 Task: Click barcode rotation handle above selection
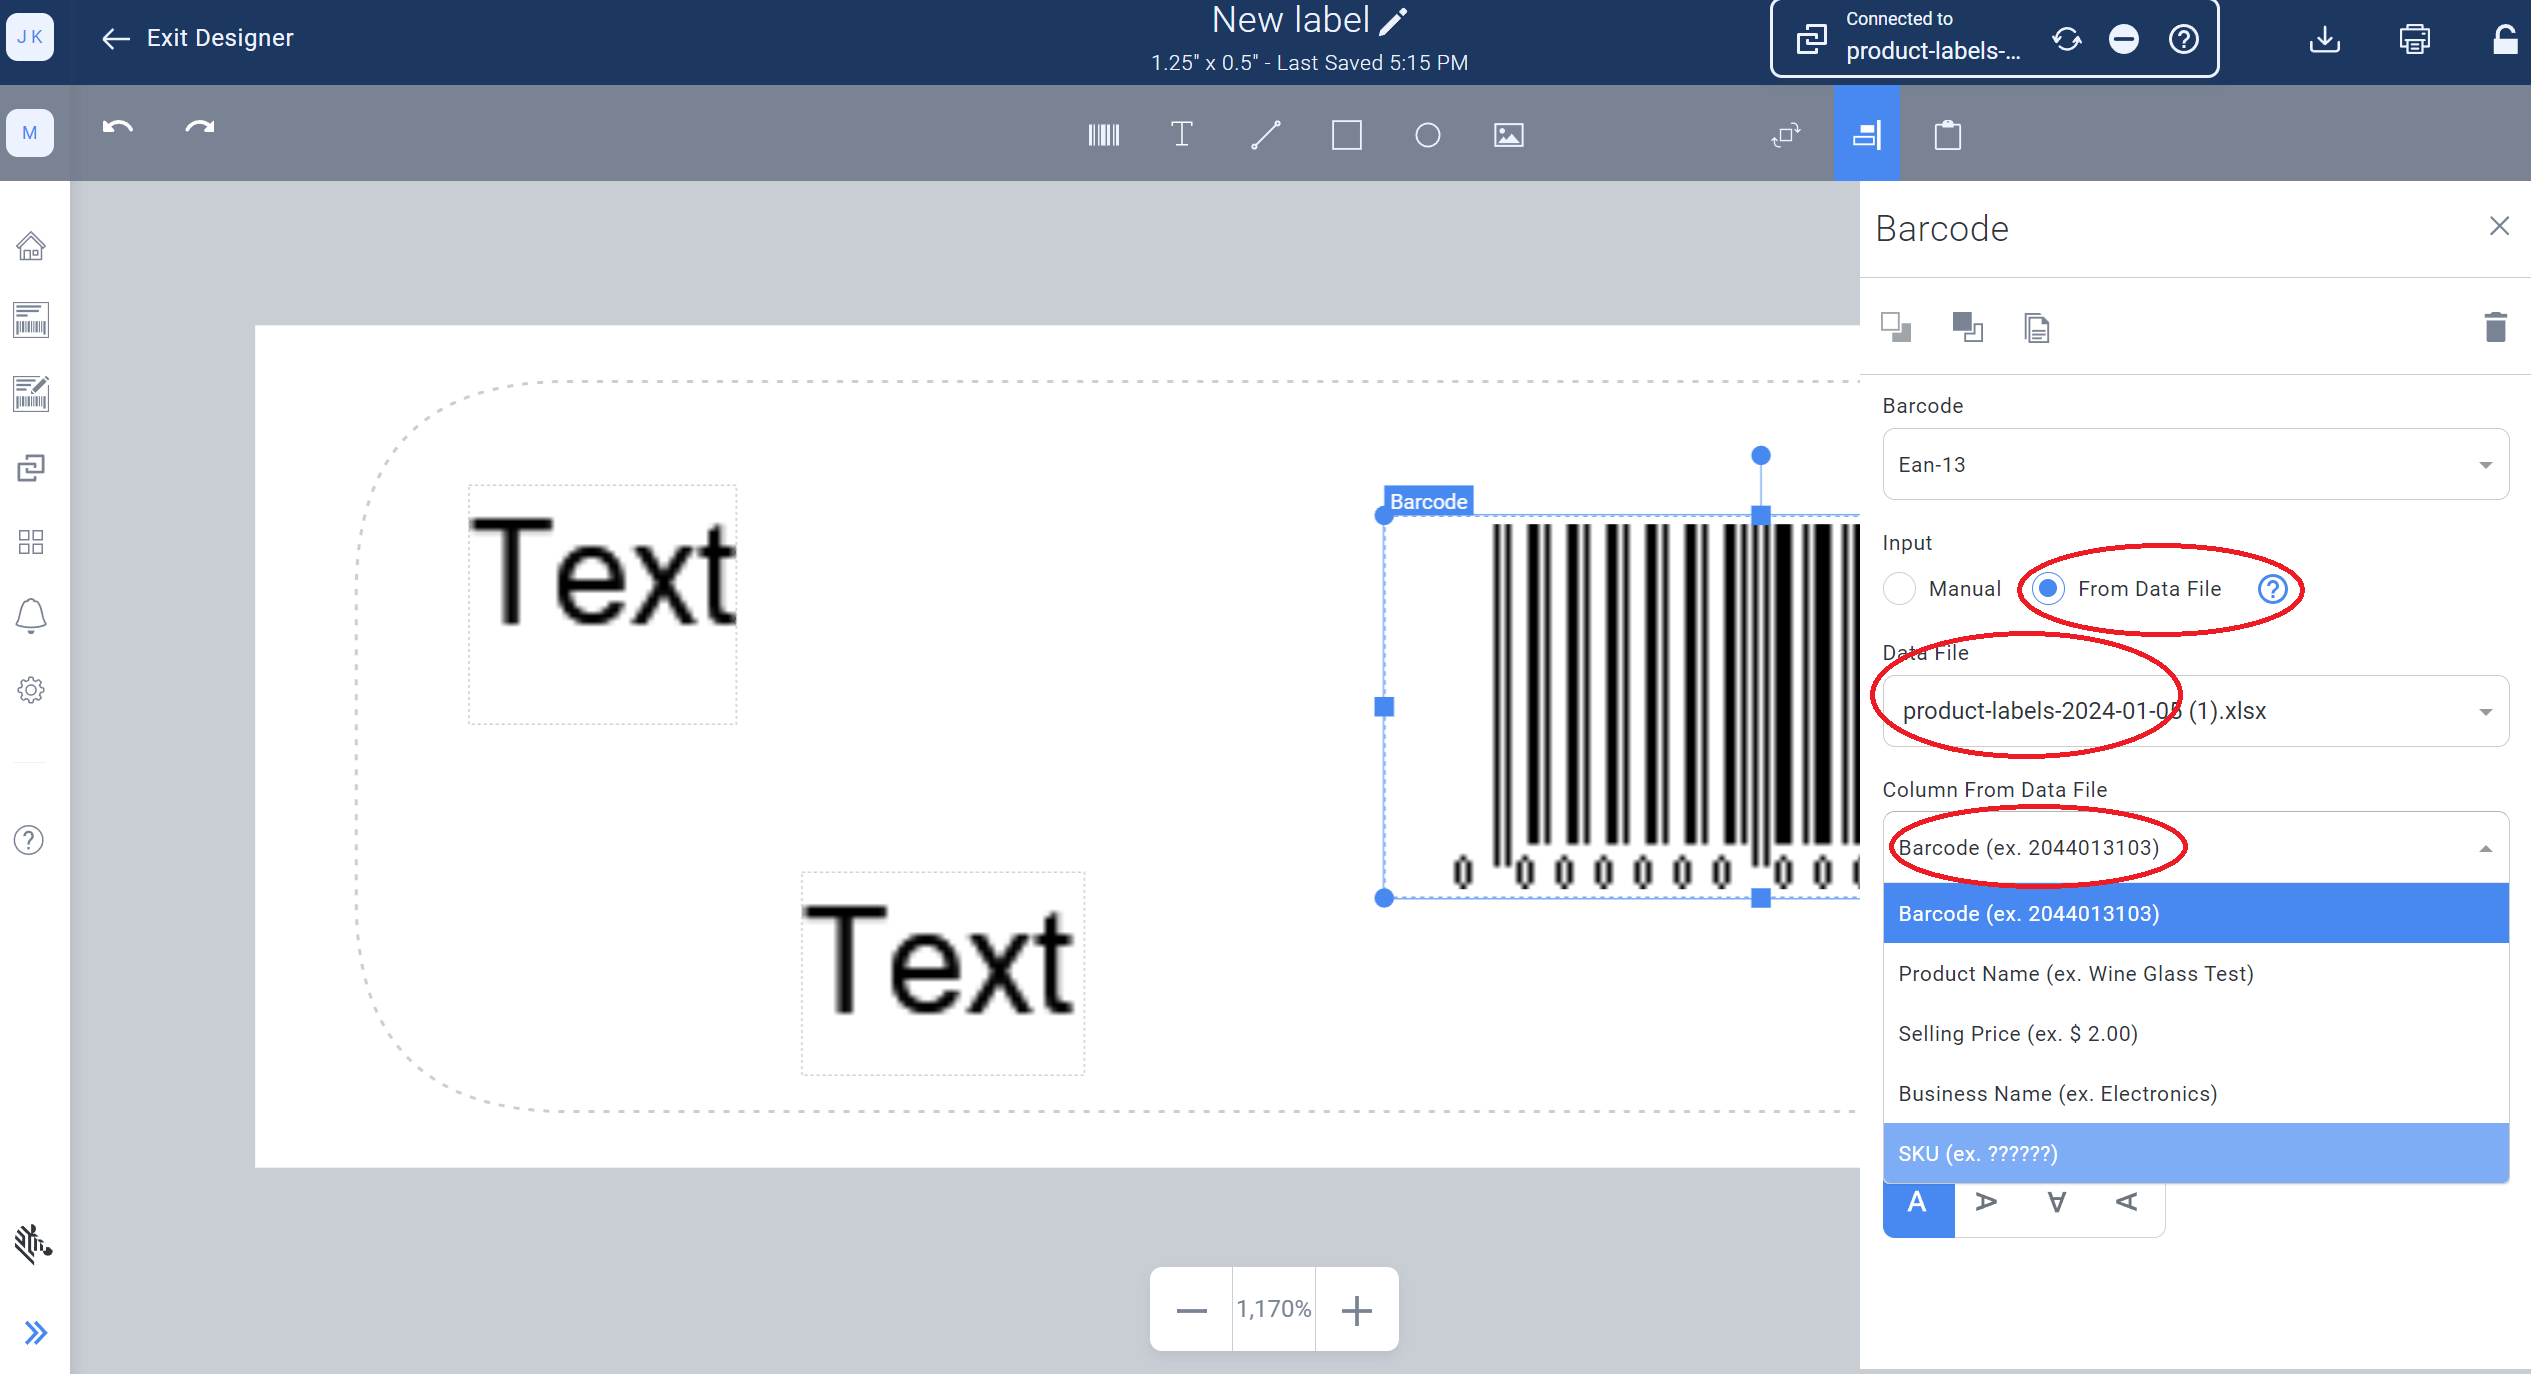click(x=1761, y=456)
